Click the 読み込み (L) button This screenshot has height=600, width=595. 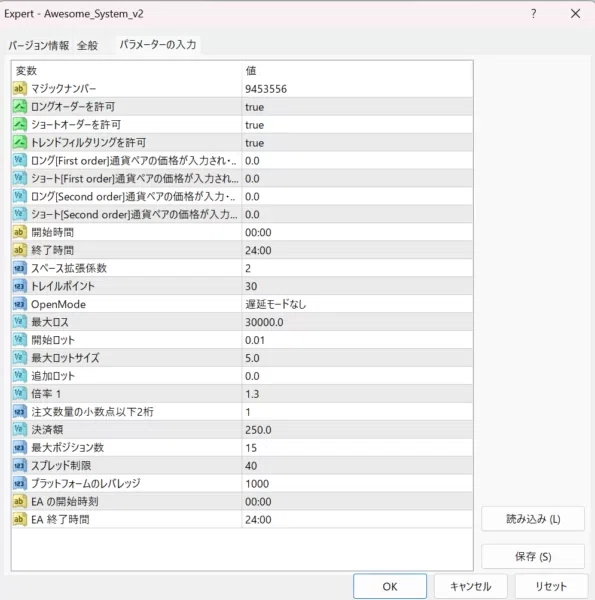533,519
